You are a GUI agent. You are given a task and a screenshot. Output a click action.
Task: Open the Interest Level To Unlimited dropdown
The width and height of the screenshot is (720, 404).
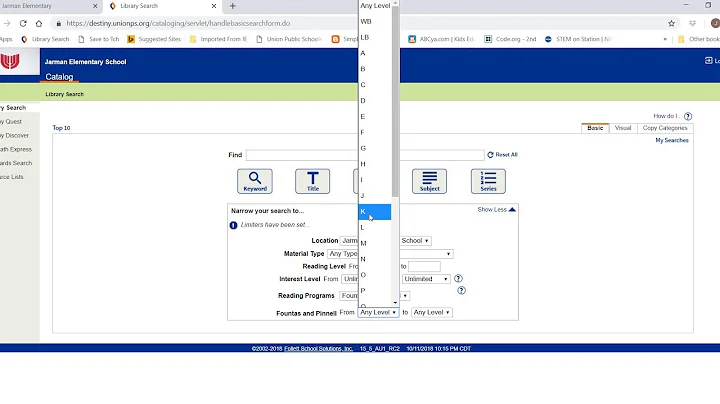[426, 279]
